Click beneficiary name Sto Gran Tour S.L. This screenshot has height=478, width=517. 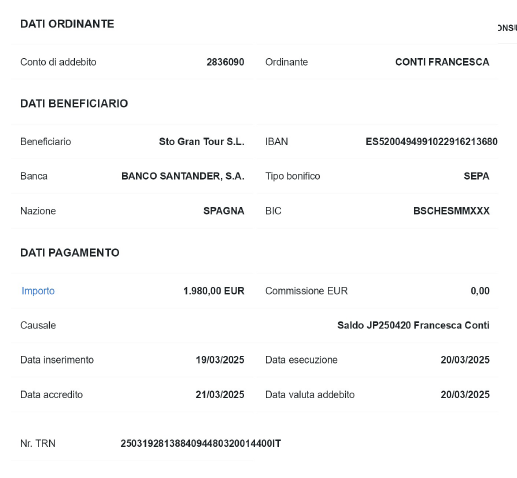(x=202, y=142)
